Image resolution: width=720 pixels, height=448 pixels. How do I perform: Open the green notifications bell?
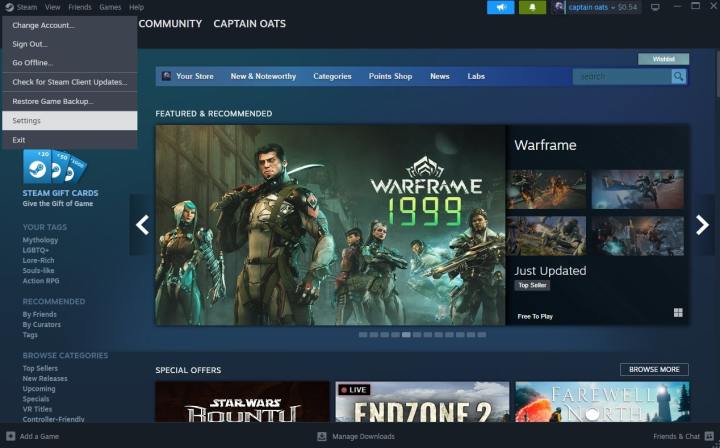(531, 7)
